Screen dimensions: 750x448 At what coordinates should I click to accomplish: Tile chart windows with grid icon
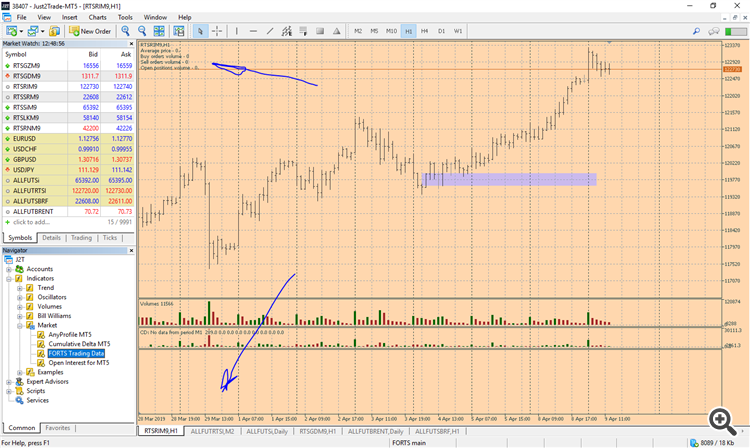coord(159,31)
